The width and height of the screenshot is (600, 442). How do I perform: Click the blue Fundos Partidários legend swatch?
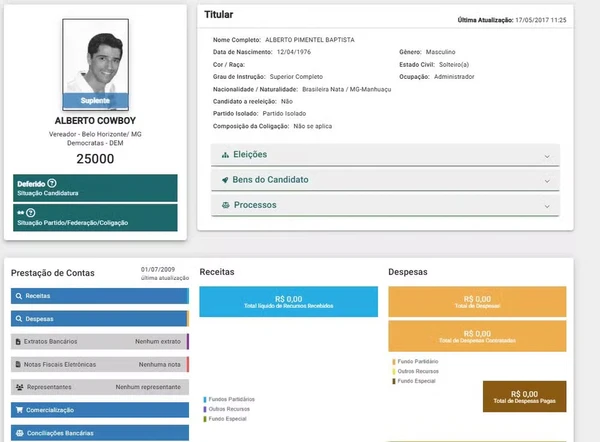[204, 399]
